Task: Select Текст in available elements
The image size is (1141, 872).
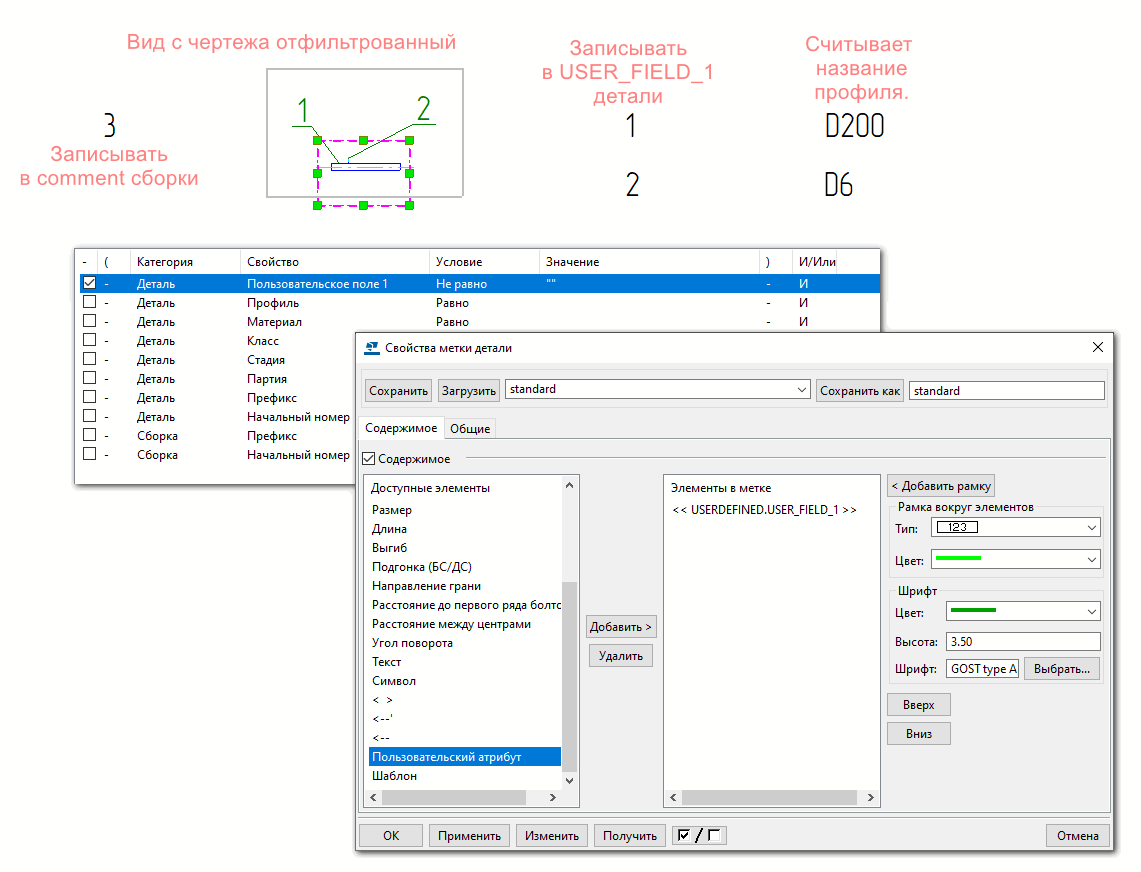Action: pyautogui.click(x=386, y=662)
